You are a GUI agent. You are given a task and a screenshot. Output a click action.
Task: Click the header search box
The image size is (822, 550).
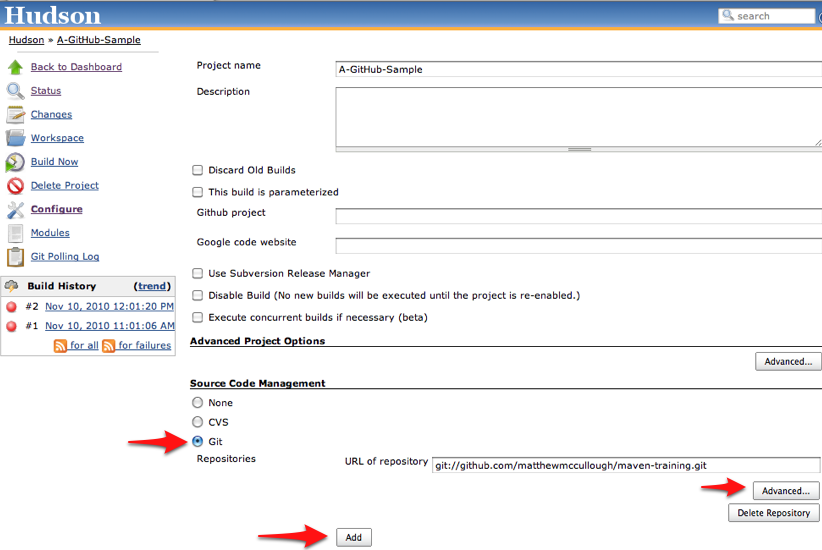(x=767, y=16)
